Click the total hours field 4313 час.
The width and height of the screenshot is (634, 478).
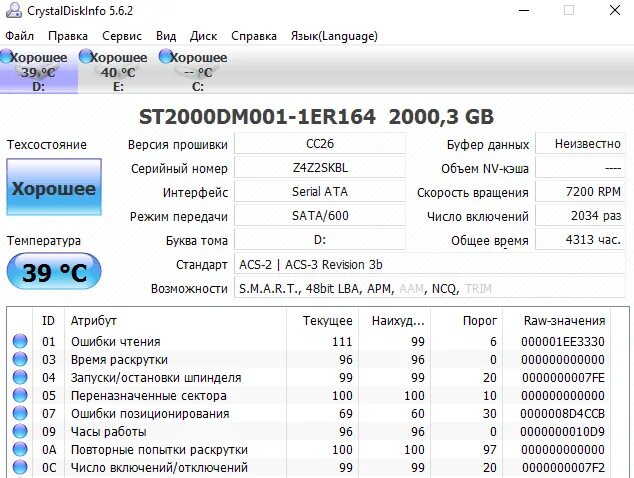point(580,239)
